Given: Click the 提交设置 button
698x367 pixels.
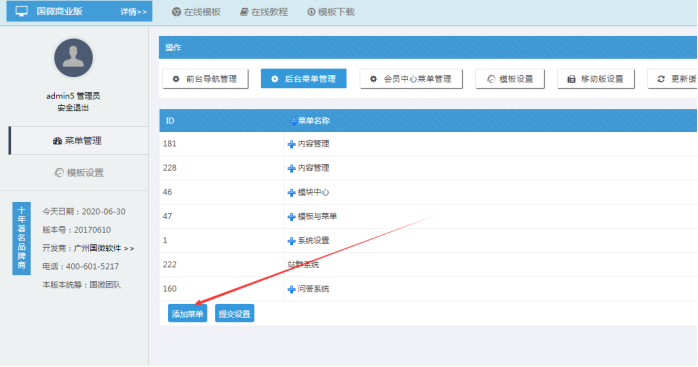Looking at the screenshot, I should [235, 314].
